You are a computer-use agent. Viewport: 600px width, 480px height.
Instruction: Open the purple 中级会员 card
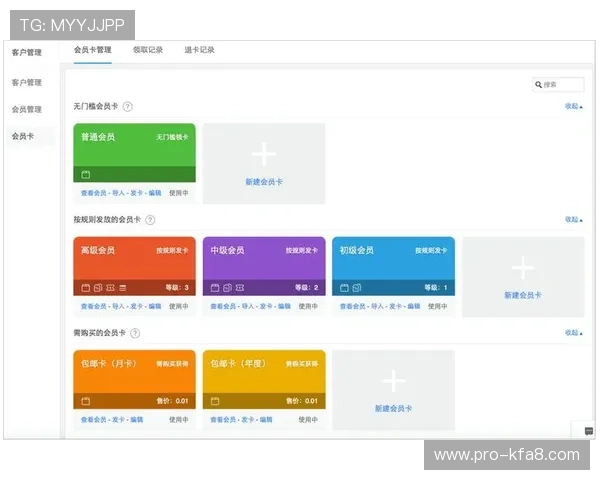coord(264,266)
